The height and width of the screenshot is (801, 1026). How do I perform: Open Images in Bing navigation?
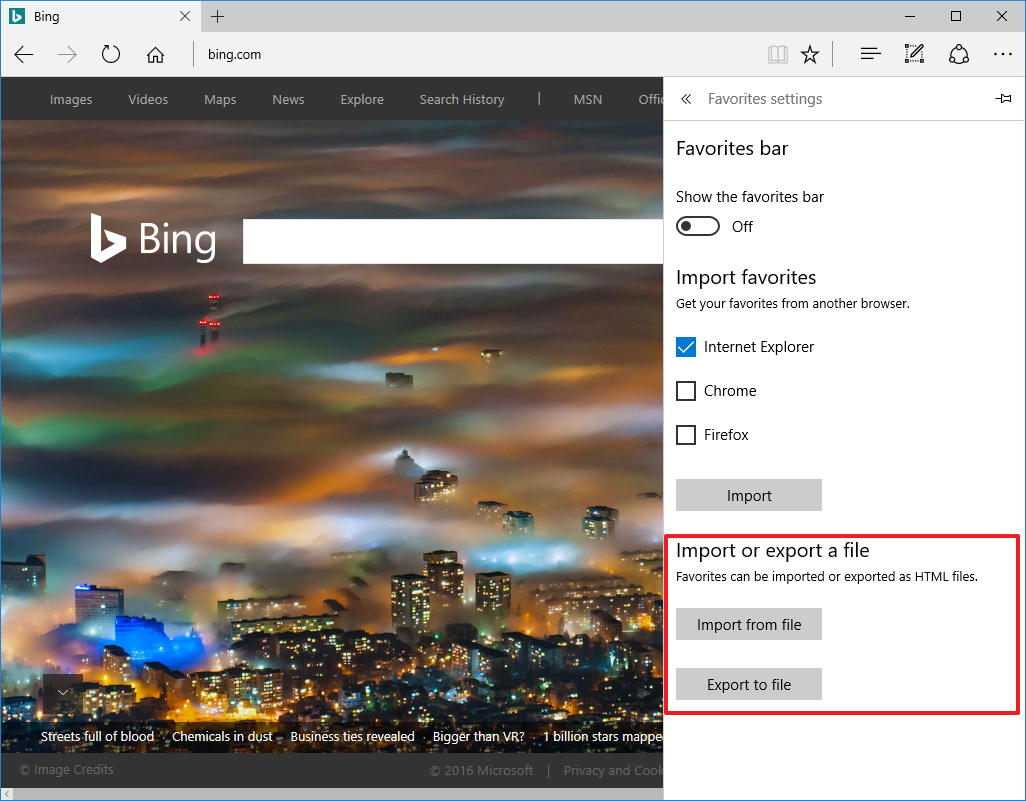tap(71, 99)
